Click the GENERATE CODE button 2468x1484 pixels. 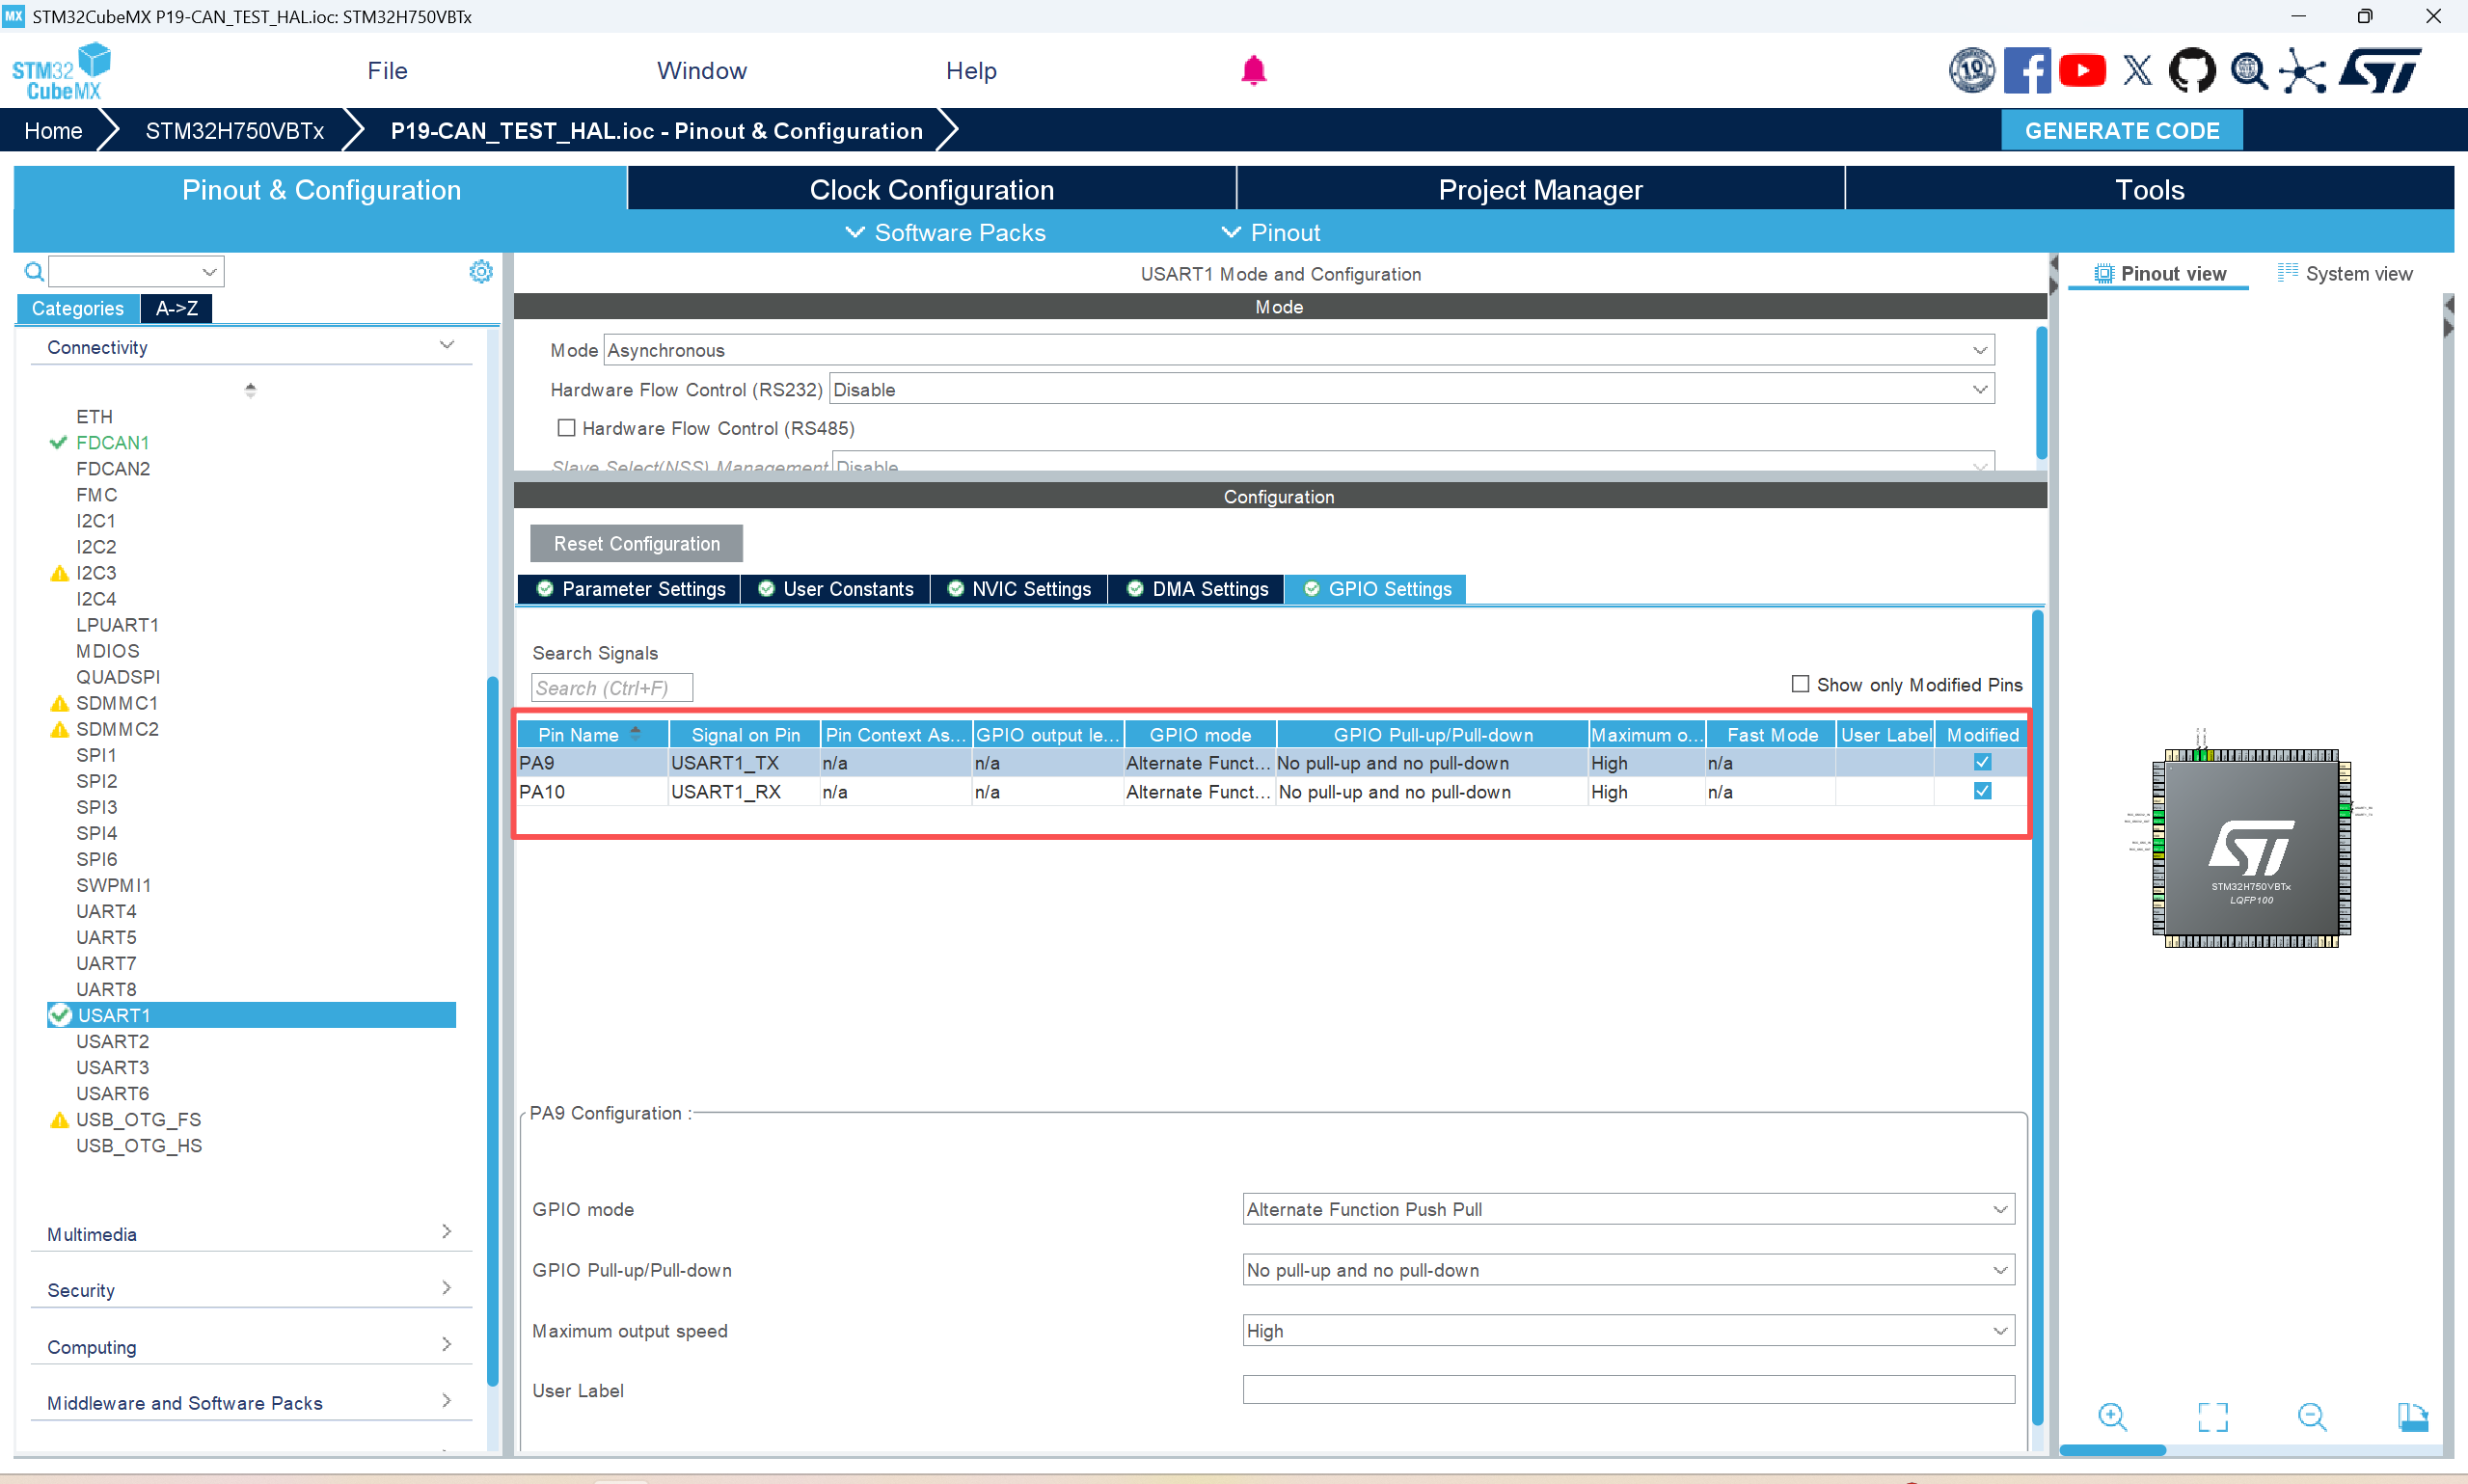point(2121,131)
